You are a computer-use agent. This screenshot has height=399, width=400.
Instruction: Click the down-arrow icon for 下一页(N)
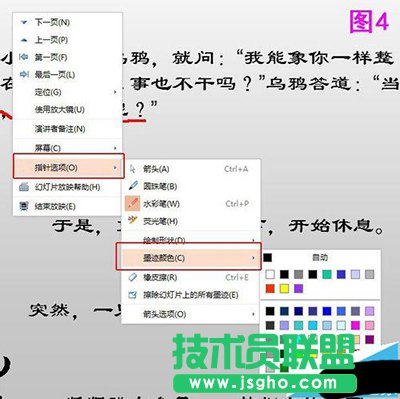(24, 23)
